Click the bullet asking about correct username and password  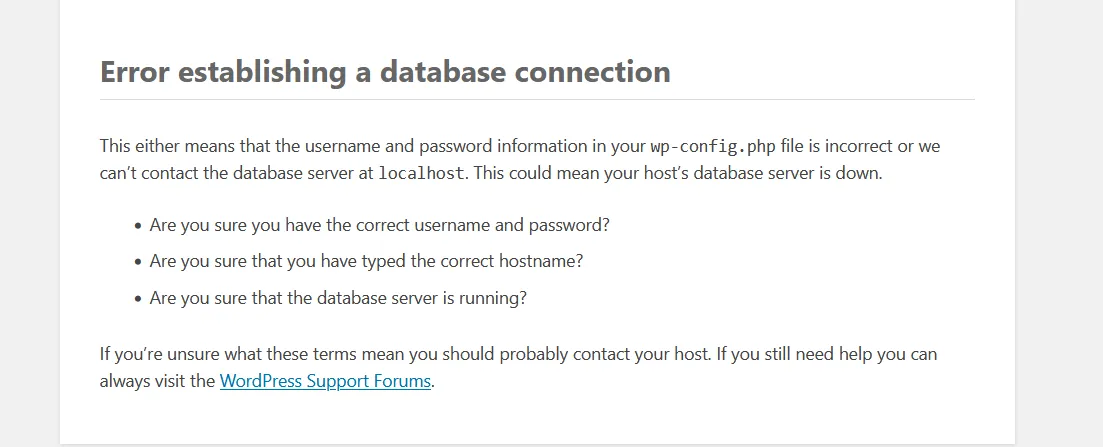379,225
